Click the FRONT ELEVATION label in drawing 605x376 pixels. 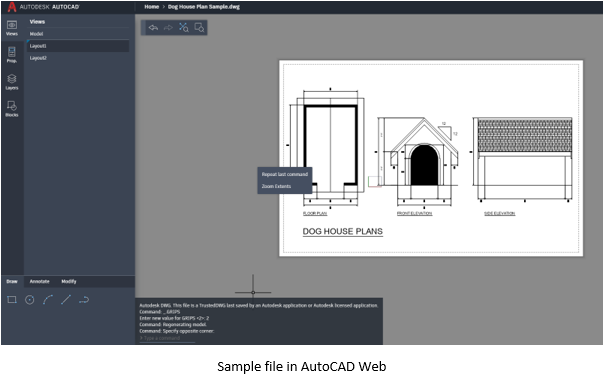coord(414,213)
